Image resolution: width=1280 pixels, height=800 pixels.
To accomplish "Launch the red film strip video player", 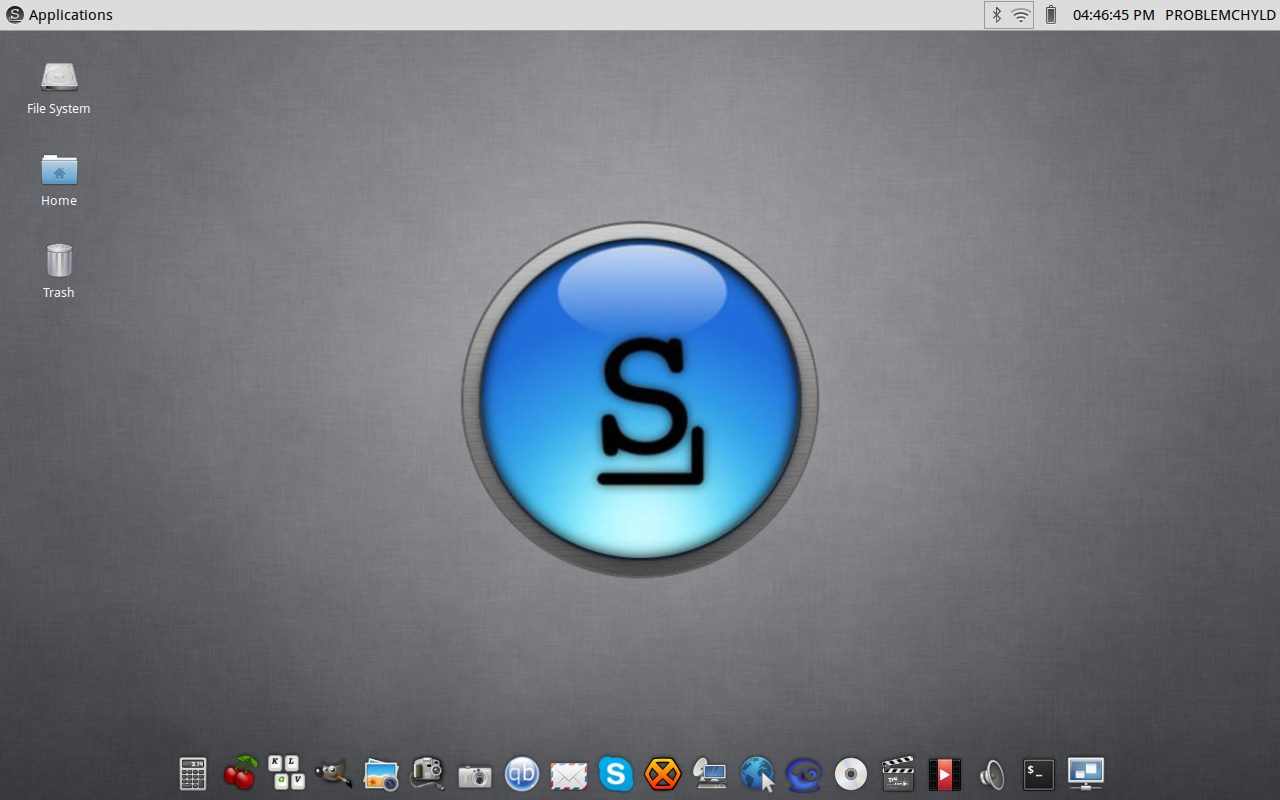I will pyautogui.click(x=944, y=774).
